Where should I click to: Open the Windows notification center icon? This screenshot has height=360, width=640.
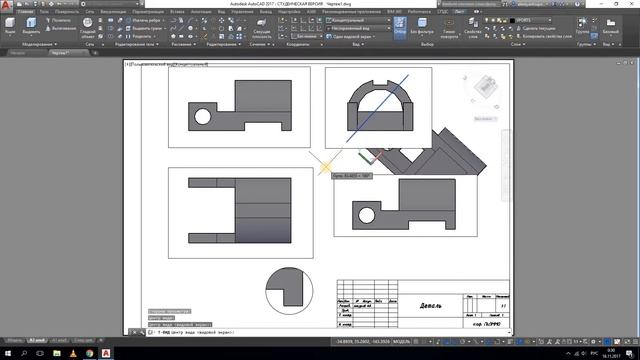point(629,353)
